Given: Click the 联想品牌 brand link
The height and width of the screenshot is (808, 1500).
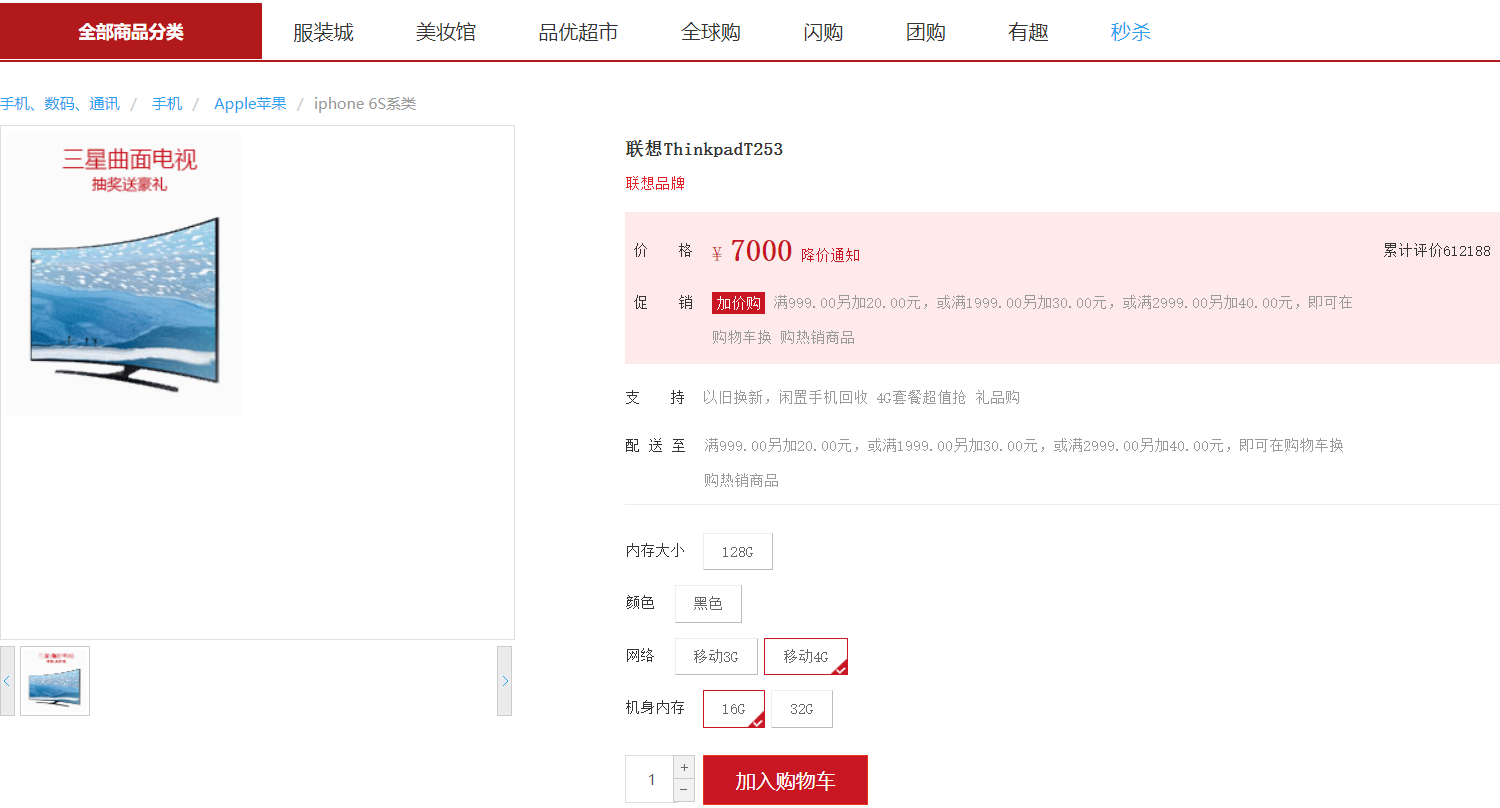Looking at the screenshot, I should [x=655, y=184].
